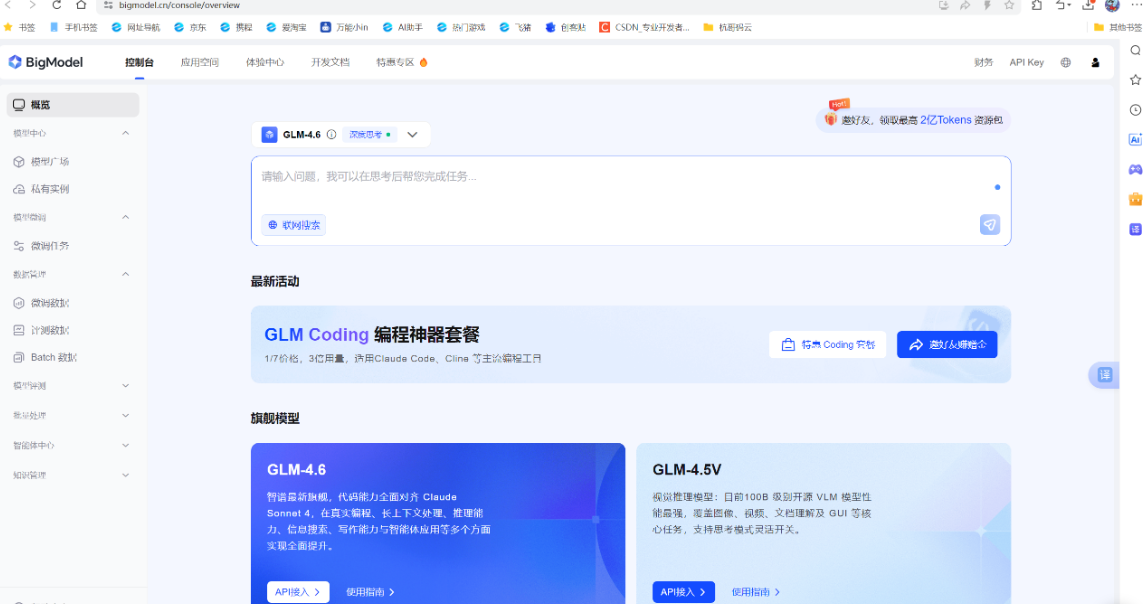Toggle the 深度思考 deep thinking switch
Screen dimensions: 1148x604
coord(370,134)
